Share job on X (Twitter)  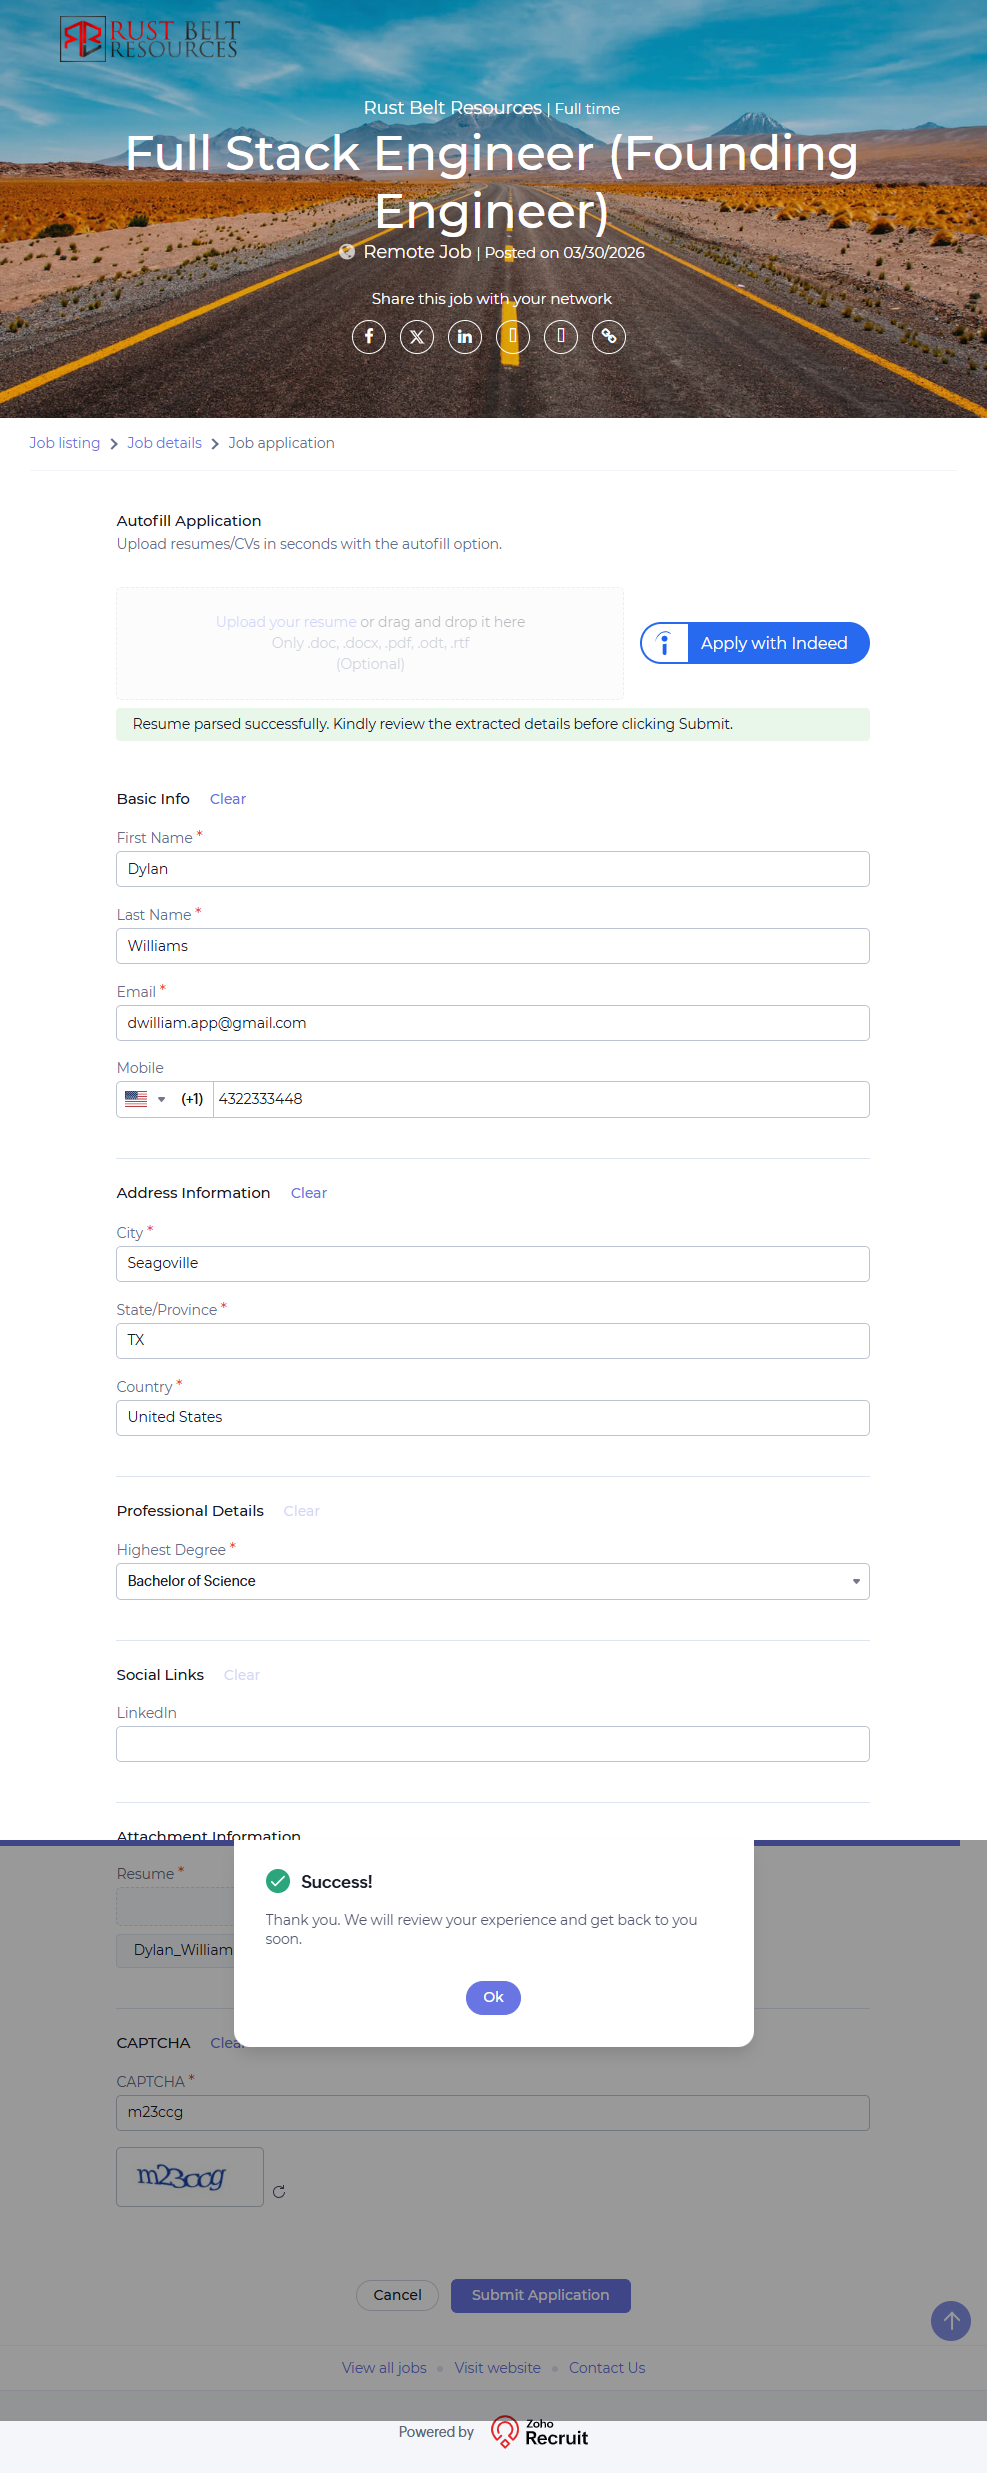tap(417, 337)
